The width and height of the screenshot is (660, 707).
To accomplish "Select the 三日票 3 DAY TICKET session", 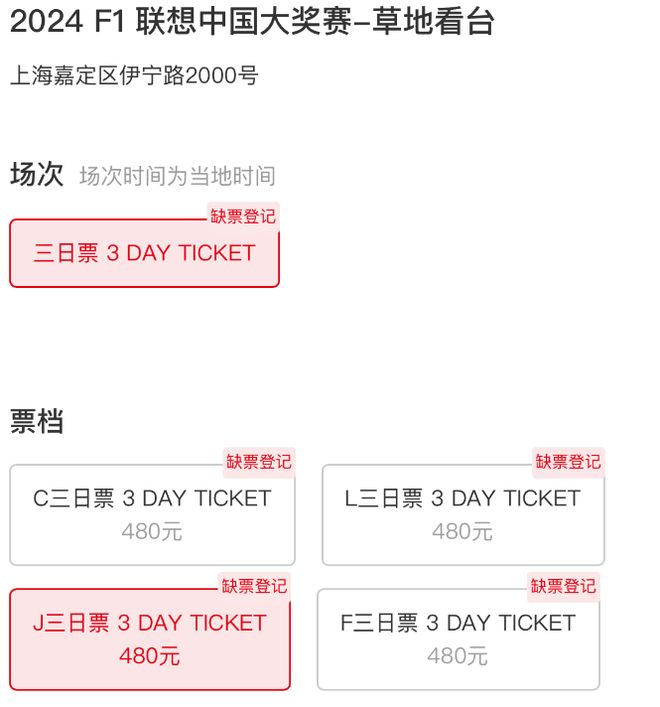I will 144,253.
